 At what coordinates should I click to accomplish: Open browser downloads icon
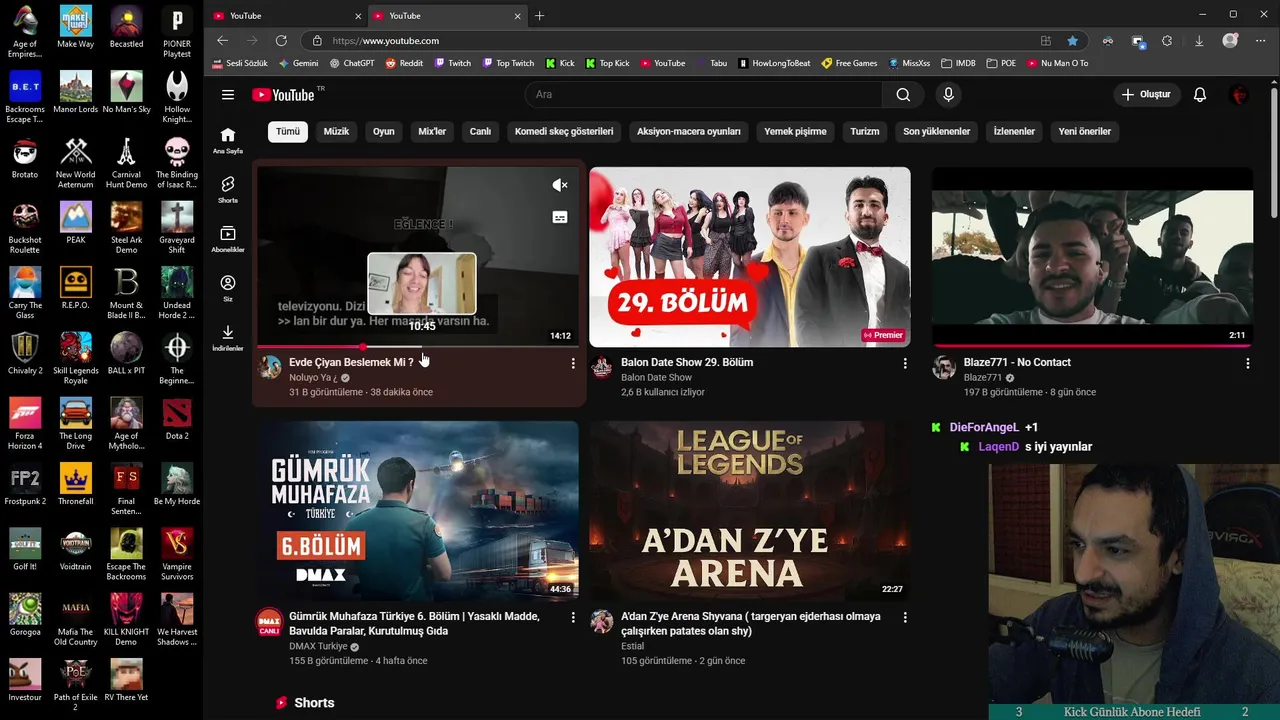[x=1199, y=41]
